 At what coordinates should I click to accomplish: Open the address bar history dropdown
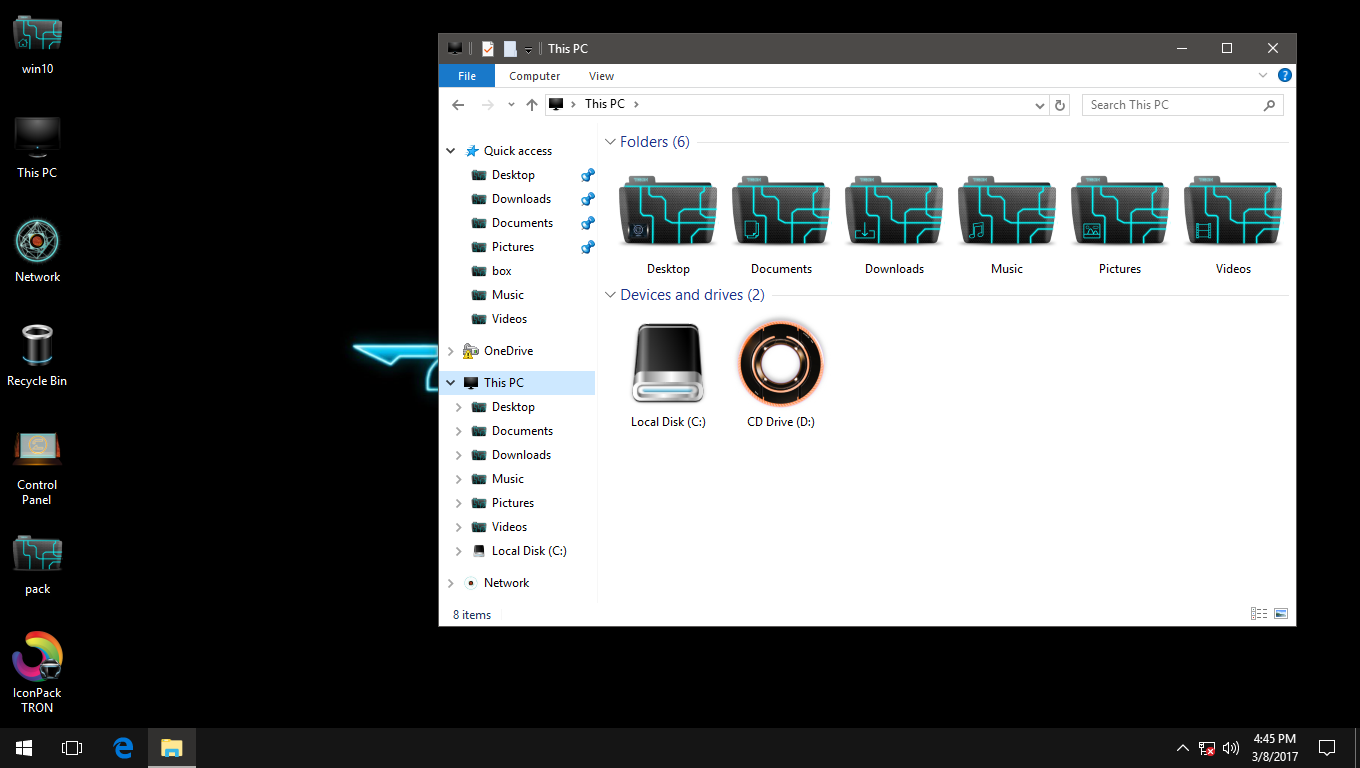tap(1041, 104)
